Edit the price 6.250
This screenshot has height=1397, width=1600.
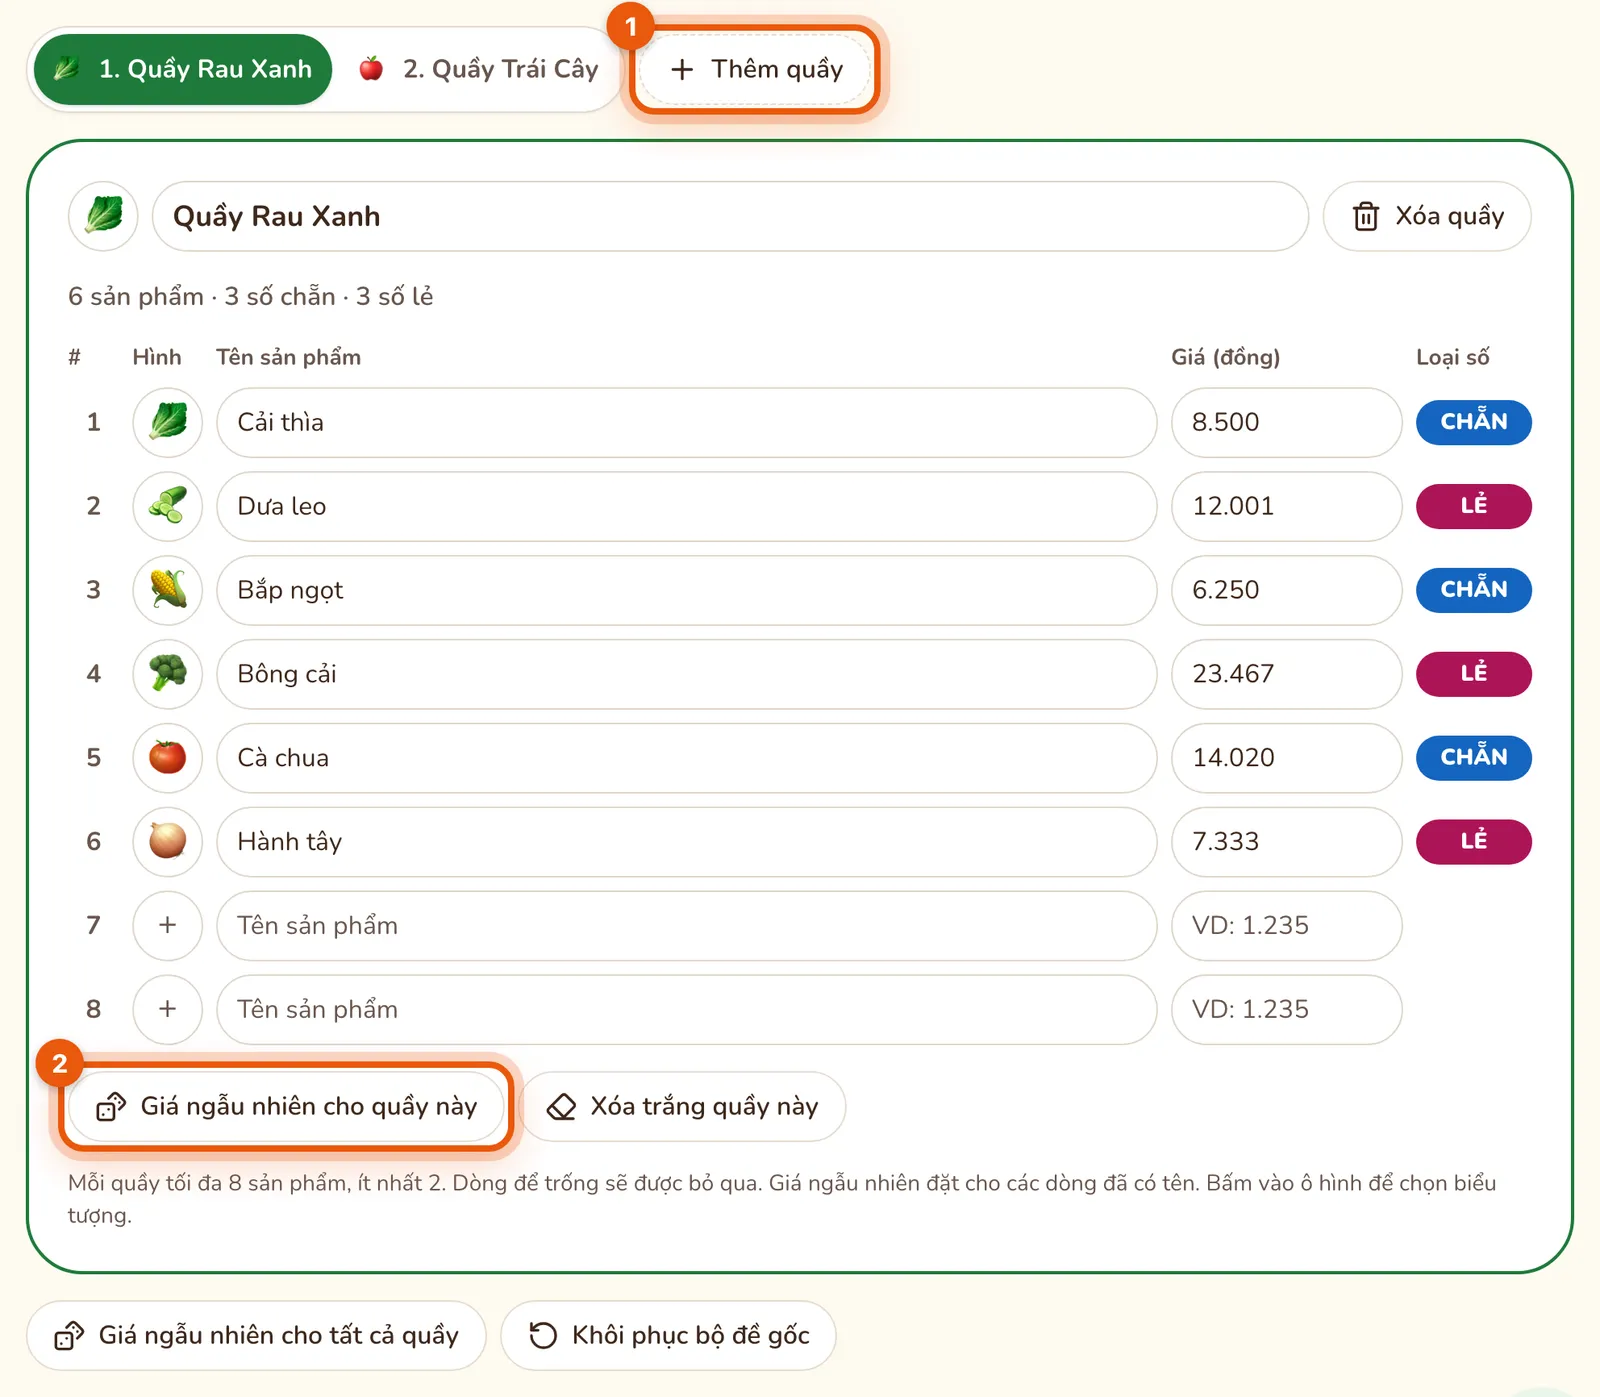coord(1286,590)
